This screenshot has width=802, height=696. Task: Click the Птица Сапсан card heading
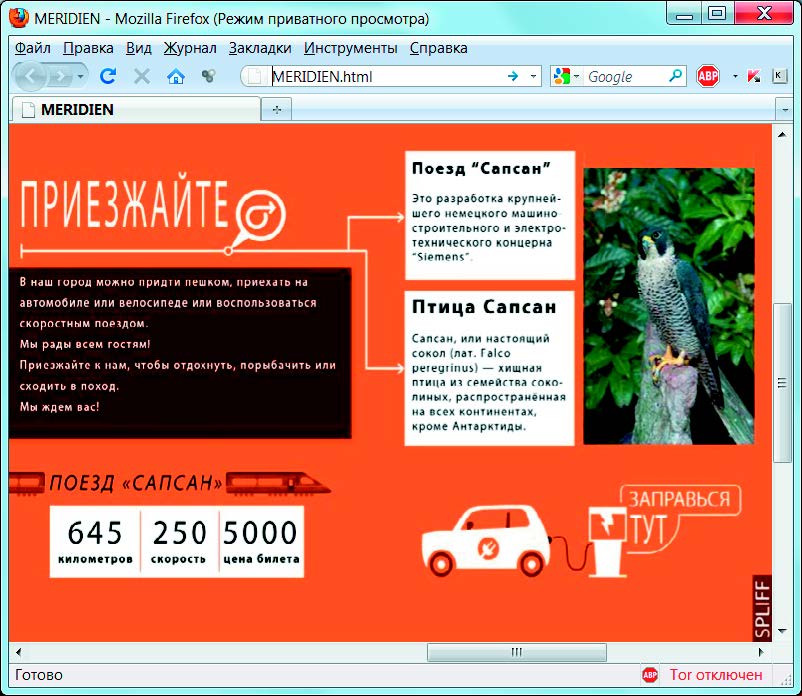(x=484, y=307)
